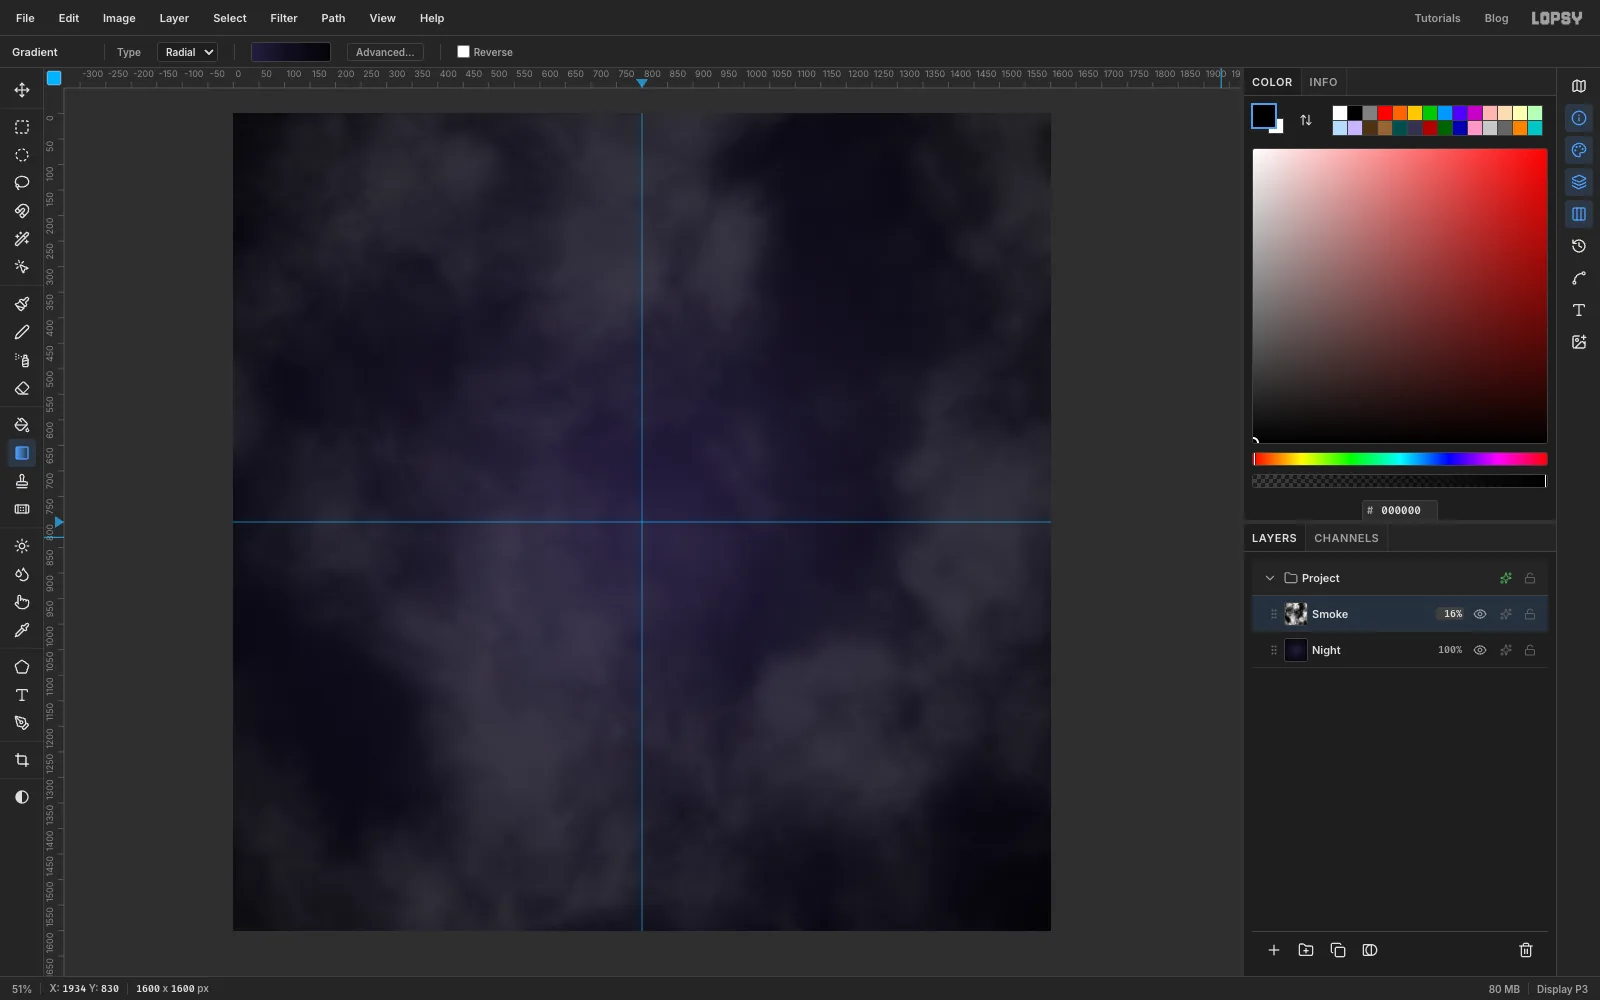Select the active Gradient tool

click(x=22, y=453)
